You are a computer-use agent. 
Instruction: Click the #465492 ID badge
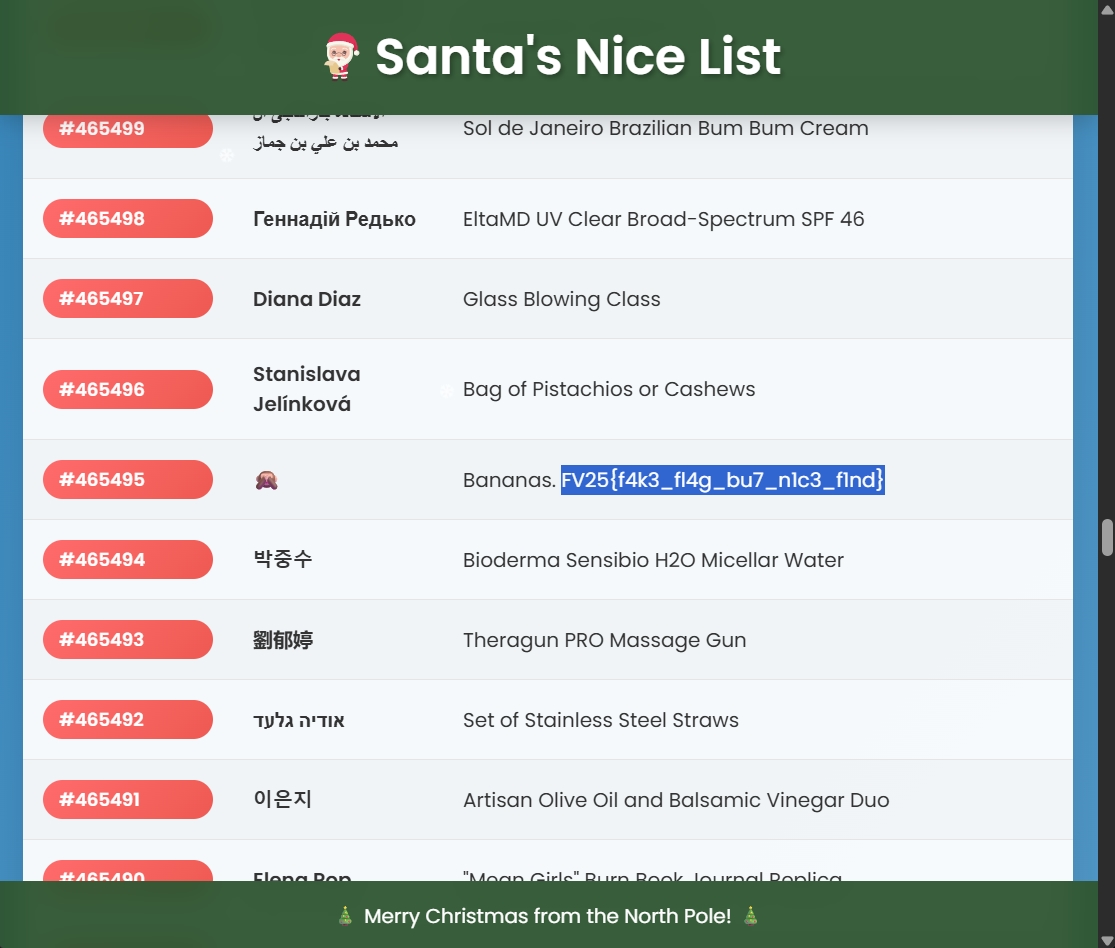tap(127, 720)
